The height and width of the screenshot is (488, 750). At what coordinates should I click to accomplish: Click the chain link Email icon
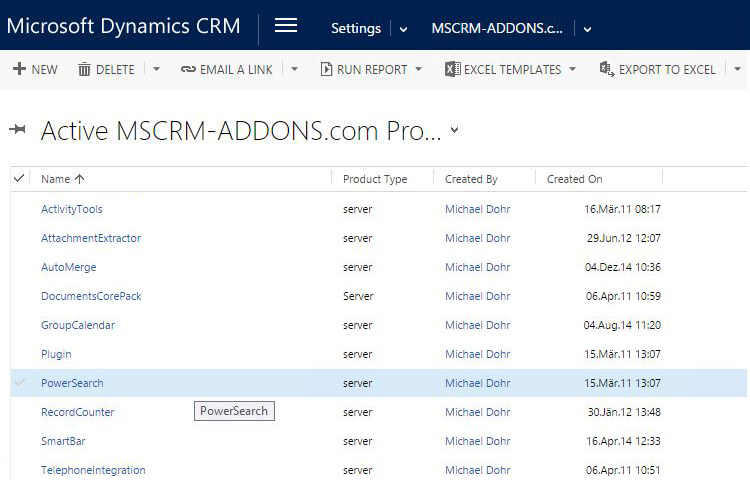coord(188,69)
